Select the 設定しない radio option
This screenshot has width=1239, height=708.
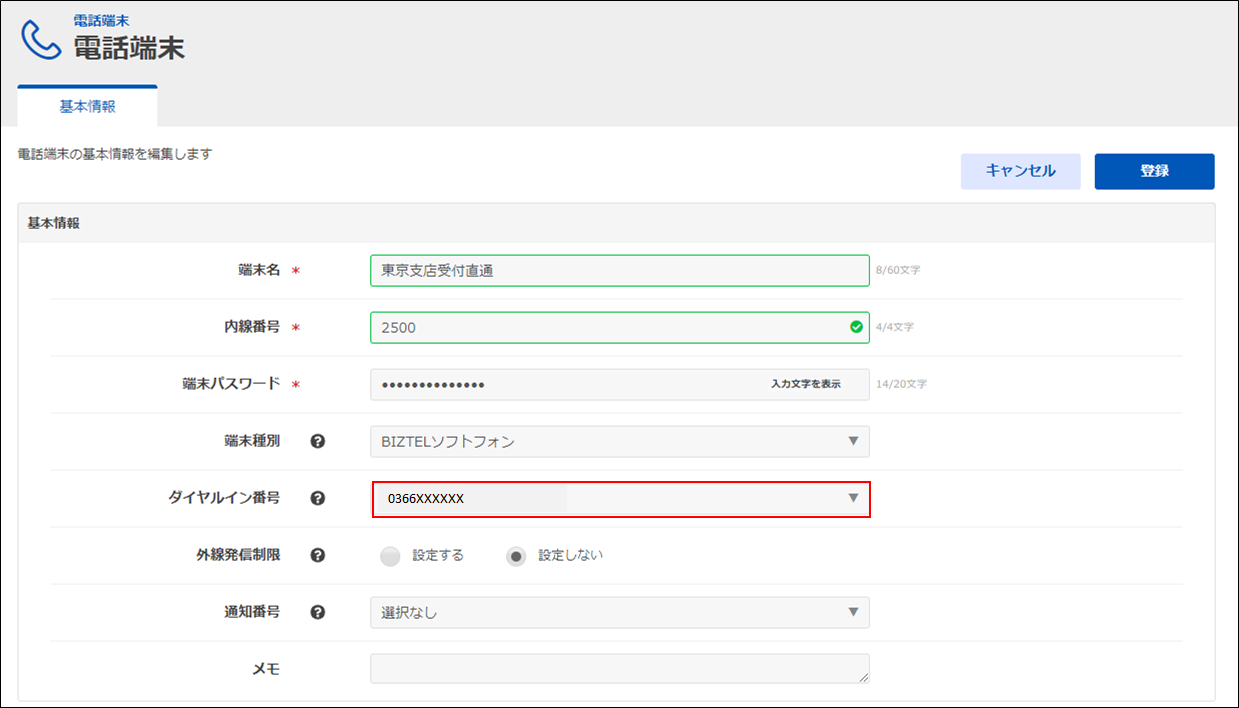pos(516,556)
